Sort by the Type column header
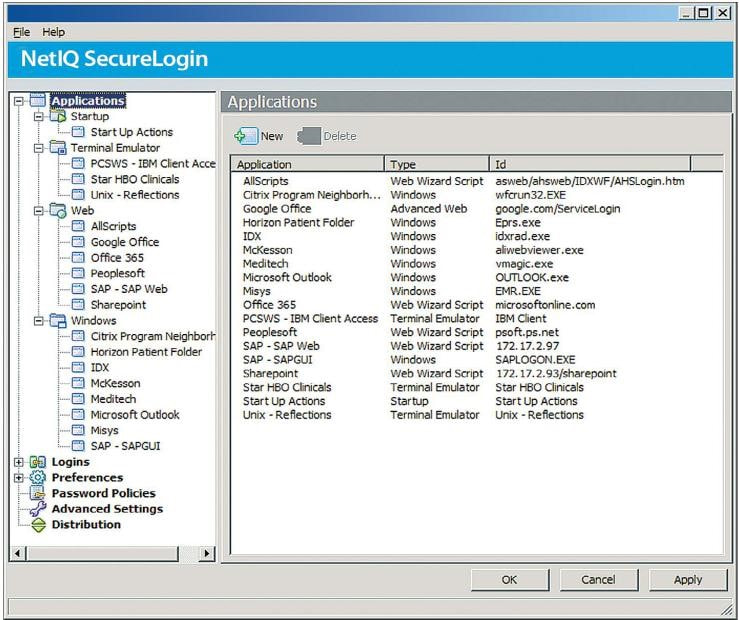 (x=437, y=164)
